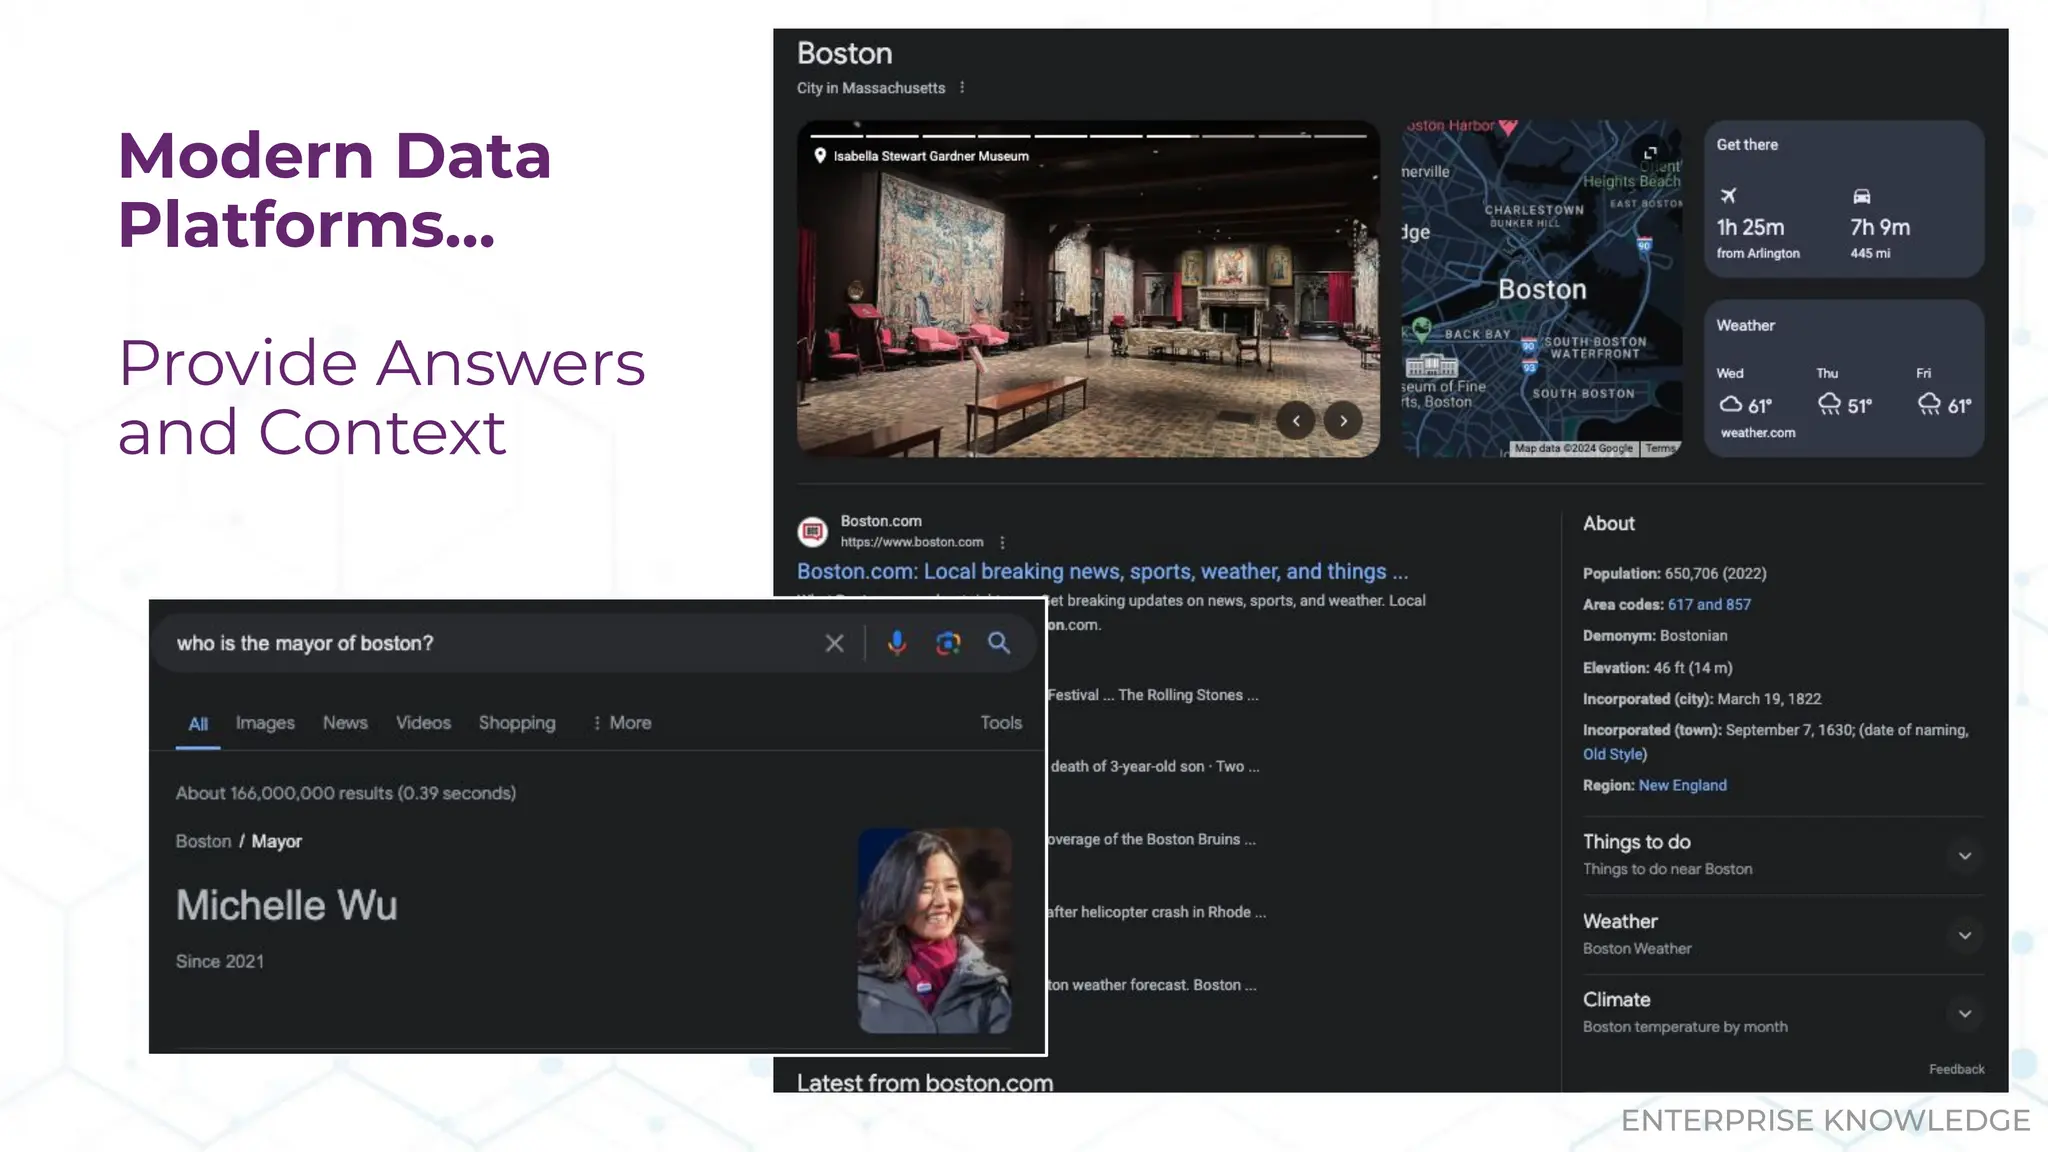Clear the search query with X
The image size is (2048, 1152).
click(x=834, y=643)
